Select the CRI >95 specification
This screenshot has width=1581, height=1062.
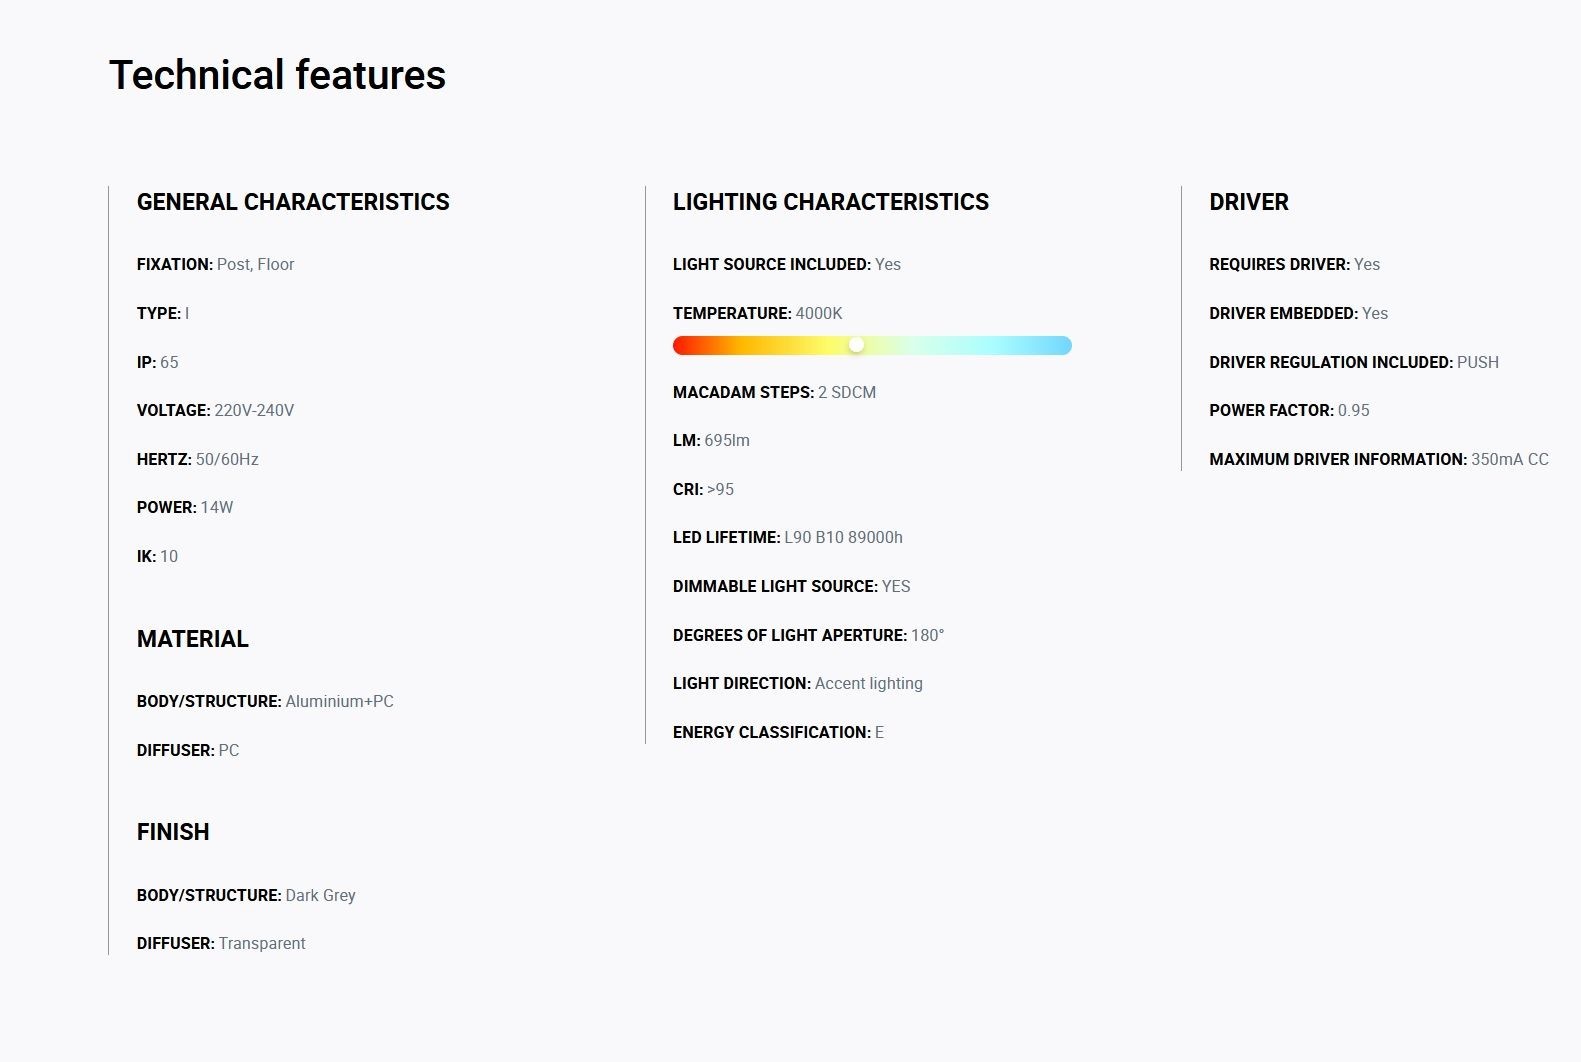point(703,489)
